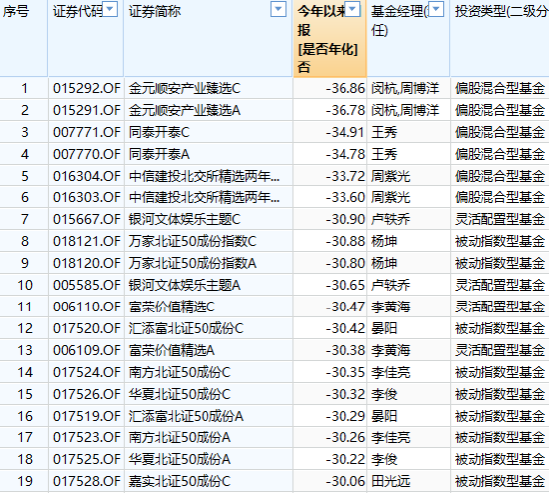
Task: Open filter dropdown for 基金经理 column
Action: (x=436, y=9)
